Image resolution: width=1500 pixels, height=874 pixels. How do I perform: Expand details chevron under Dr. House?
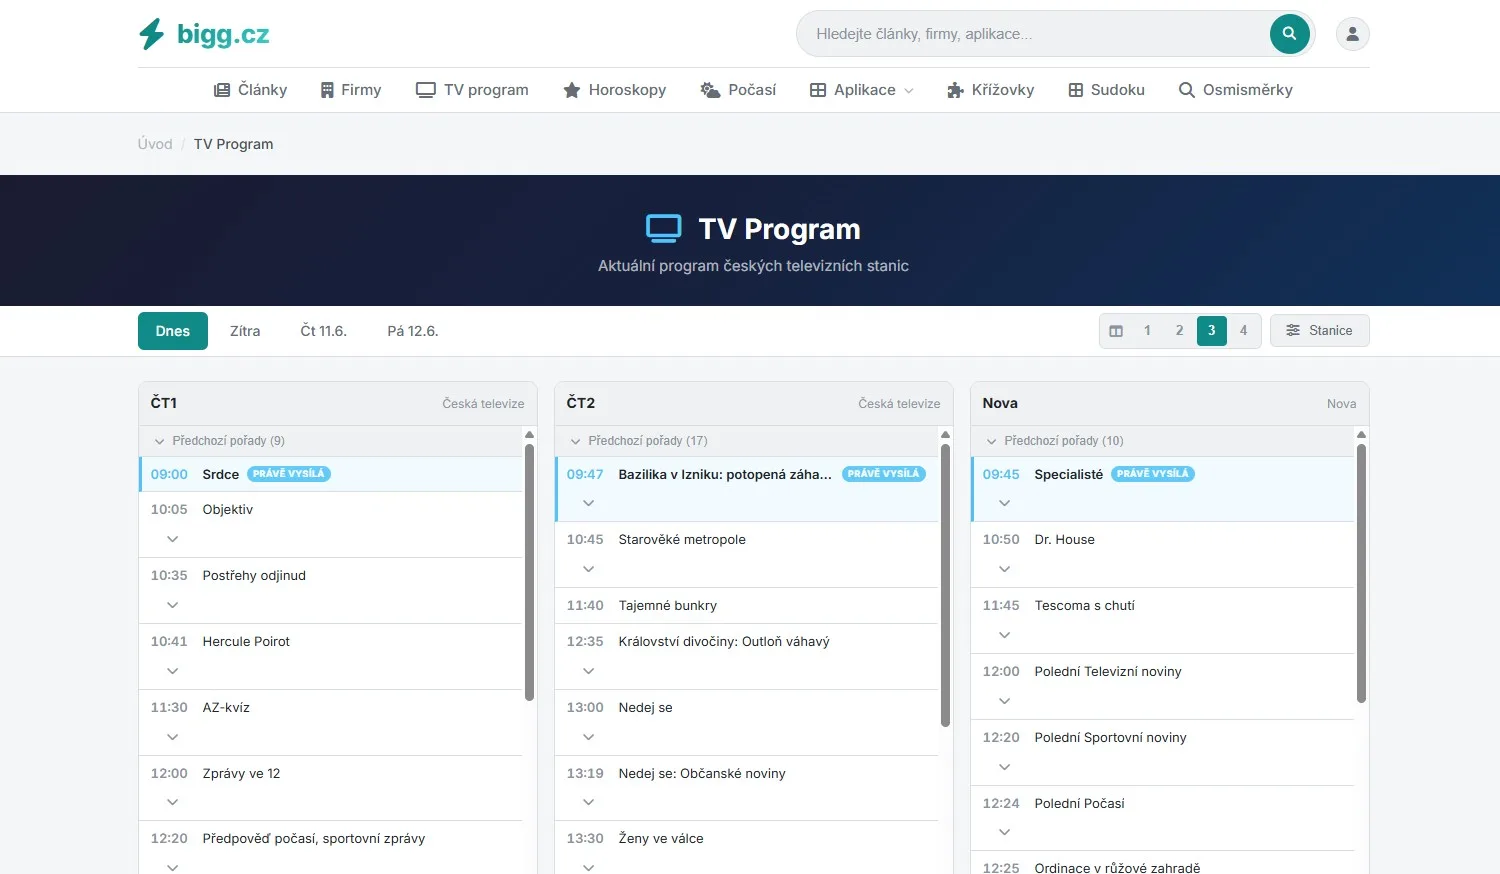tap(1005, 569)
